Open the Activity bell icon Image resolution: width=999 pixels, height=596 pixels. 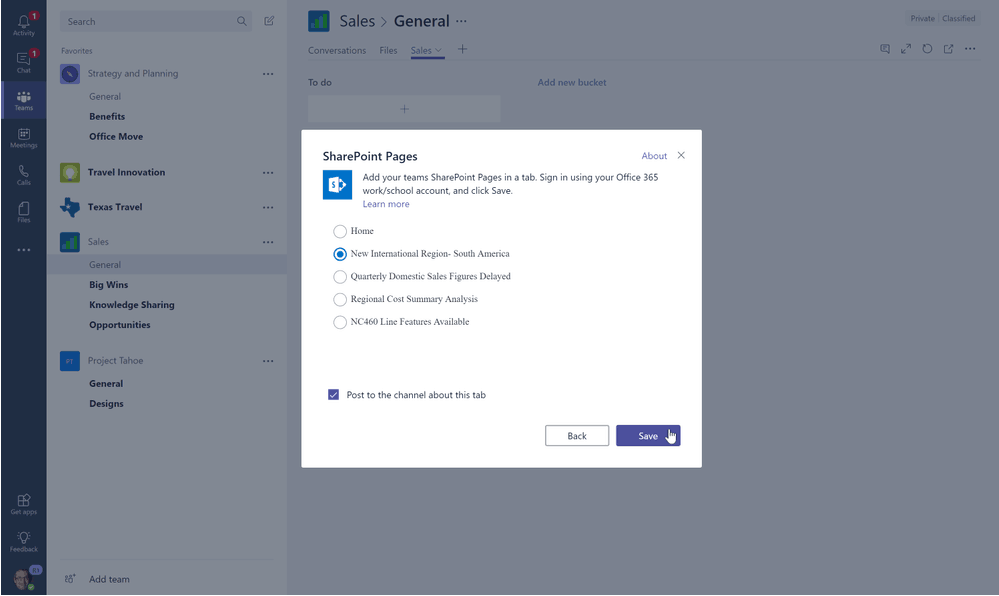24,24
